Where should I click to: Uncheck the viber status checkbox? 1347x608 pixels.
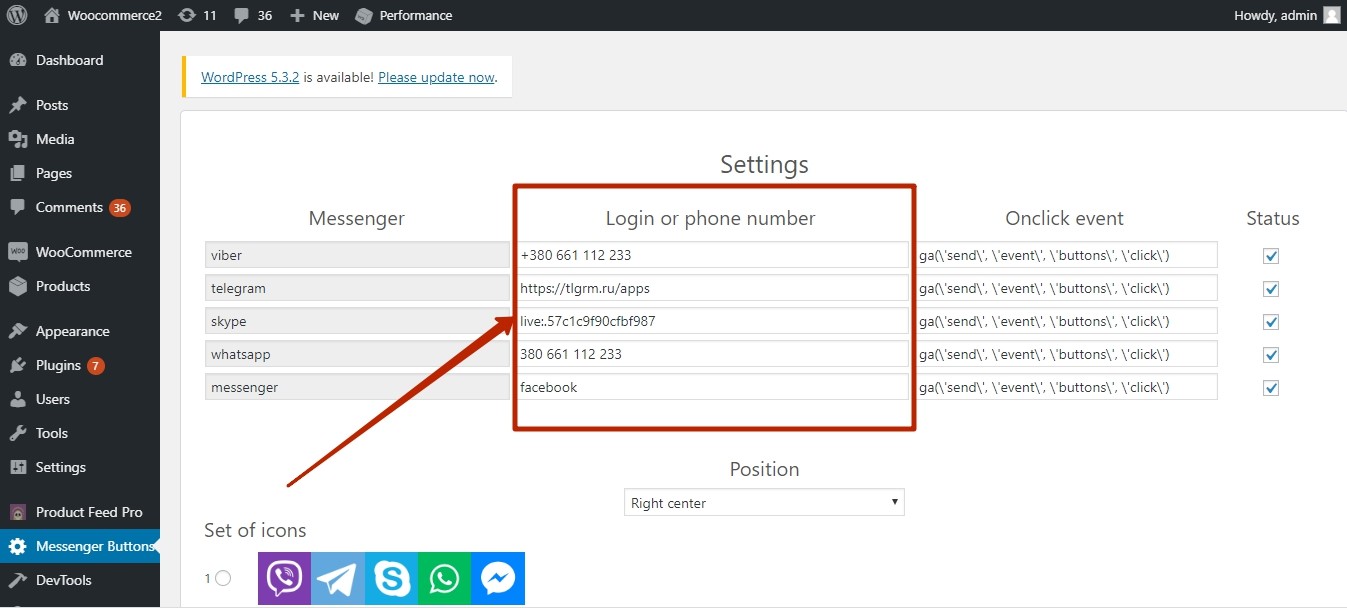1271,256
